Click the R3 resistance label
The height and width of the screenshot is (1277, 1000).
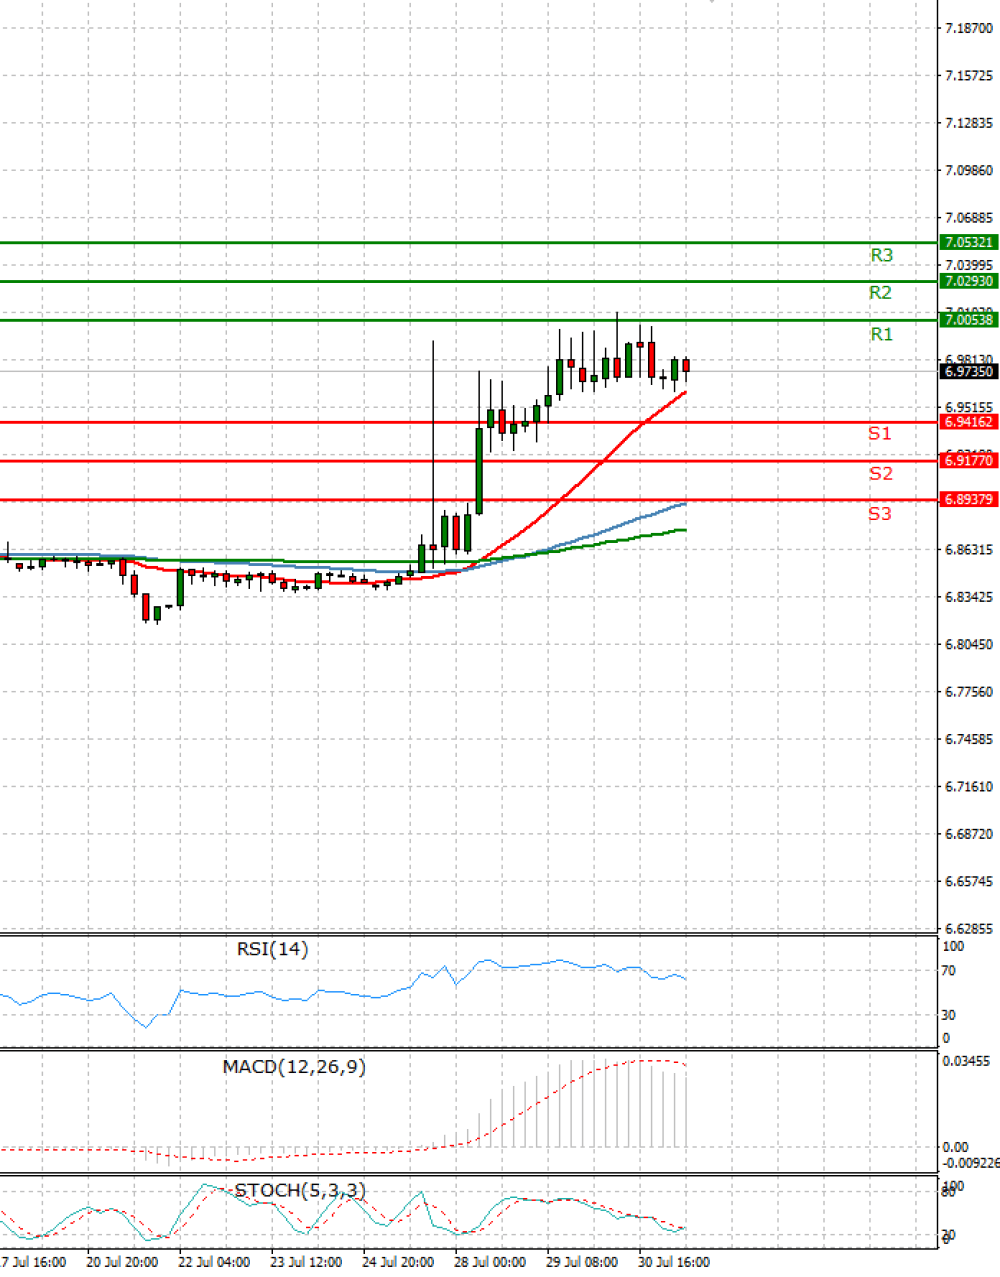(881, 256)
